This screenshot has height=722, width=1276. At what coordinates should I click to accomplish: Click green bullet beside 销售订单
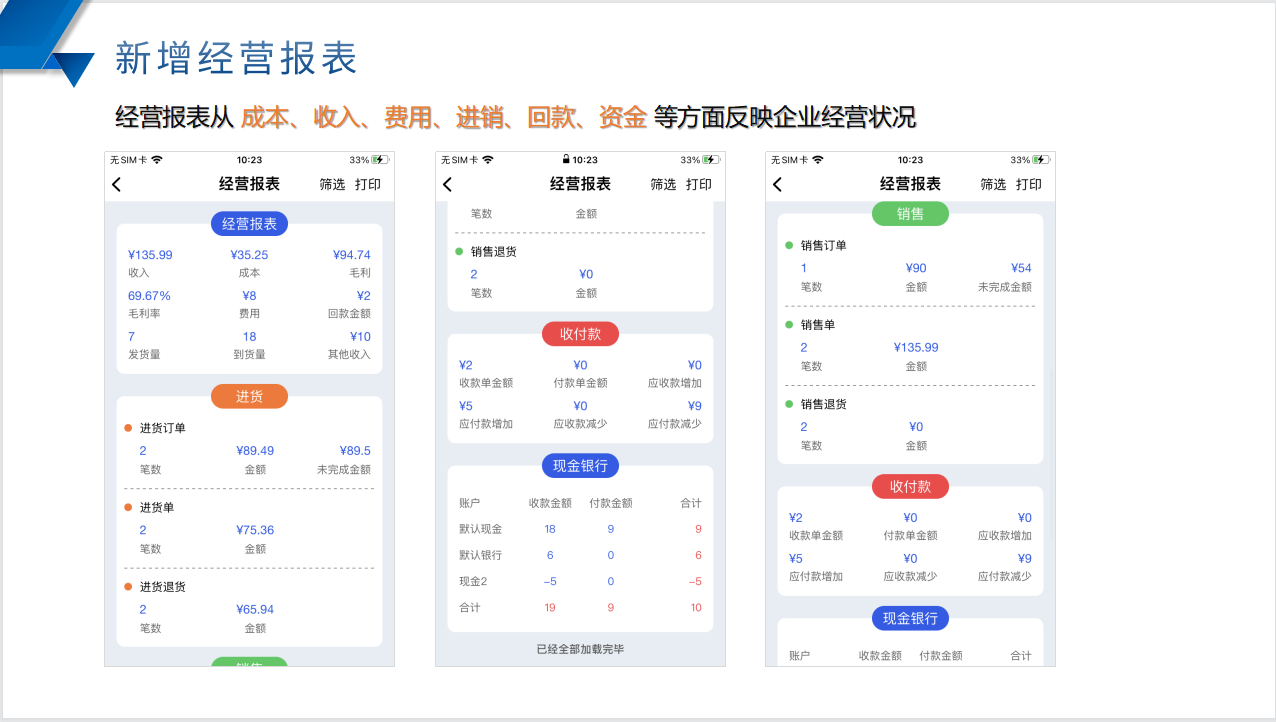[789, 245]
